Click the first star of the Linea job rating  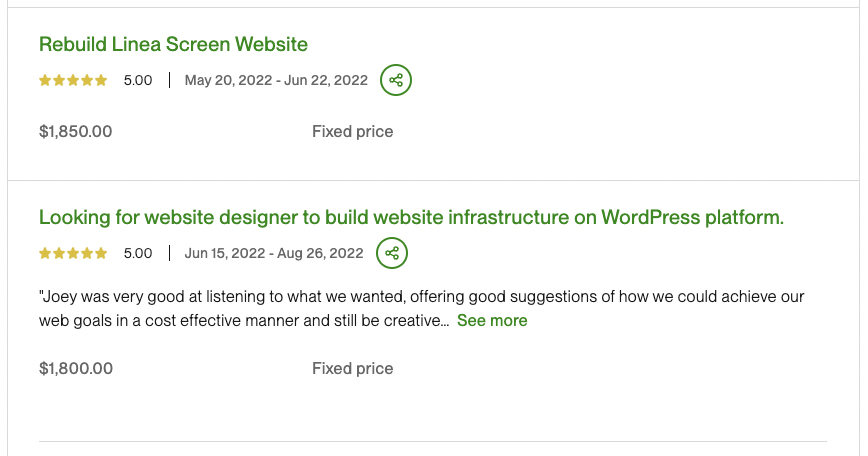point(45,81)
